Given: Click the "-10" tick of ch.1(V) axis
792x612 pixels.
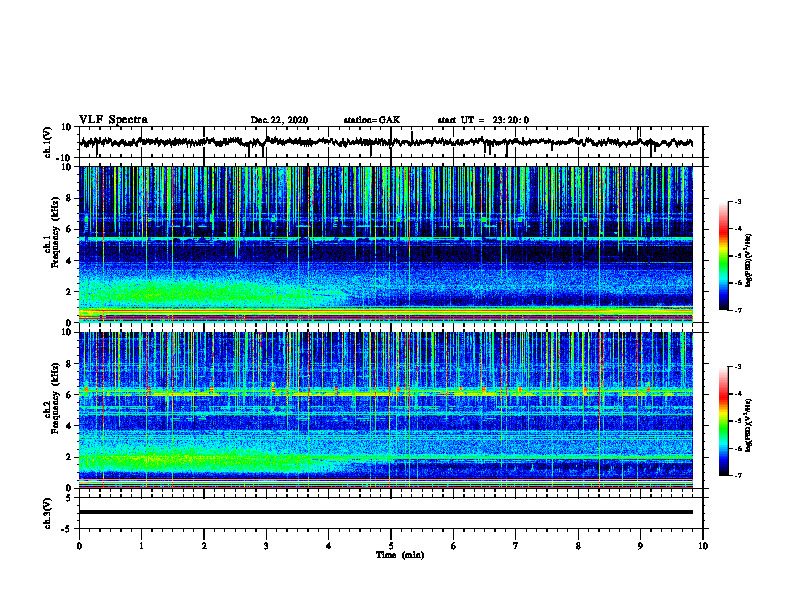Looking at the screenshot, I should coord(65,158).
